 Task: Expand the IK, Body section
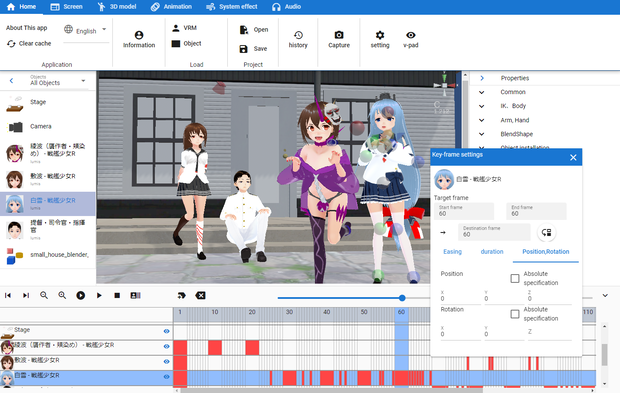pyautogui.click(x=482, y=106)
